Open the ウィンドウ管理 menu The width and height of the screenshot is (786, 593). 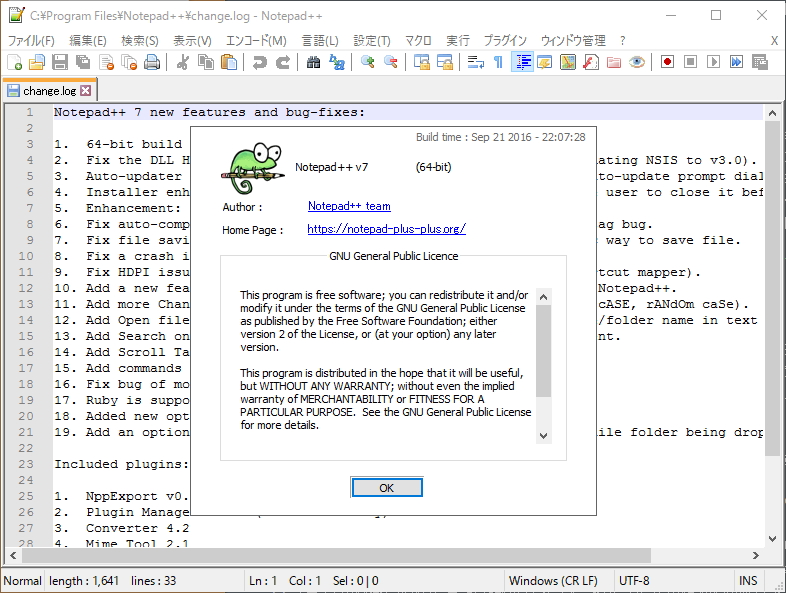(x=573, y=41)
